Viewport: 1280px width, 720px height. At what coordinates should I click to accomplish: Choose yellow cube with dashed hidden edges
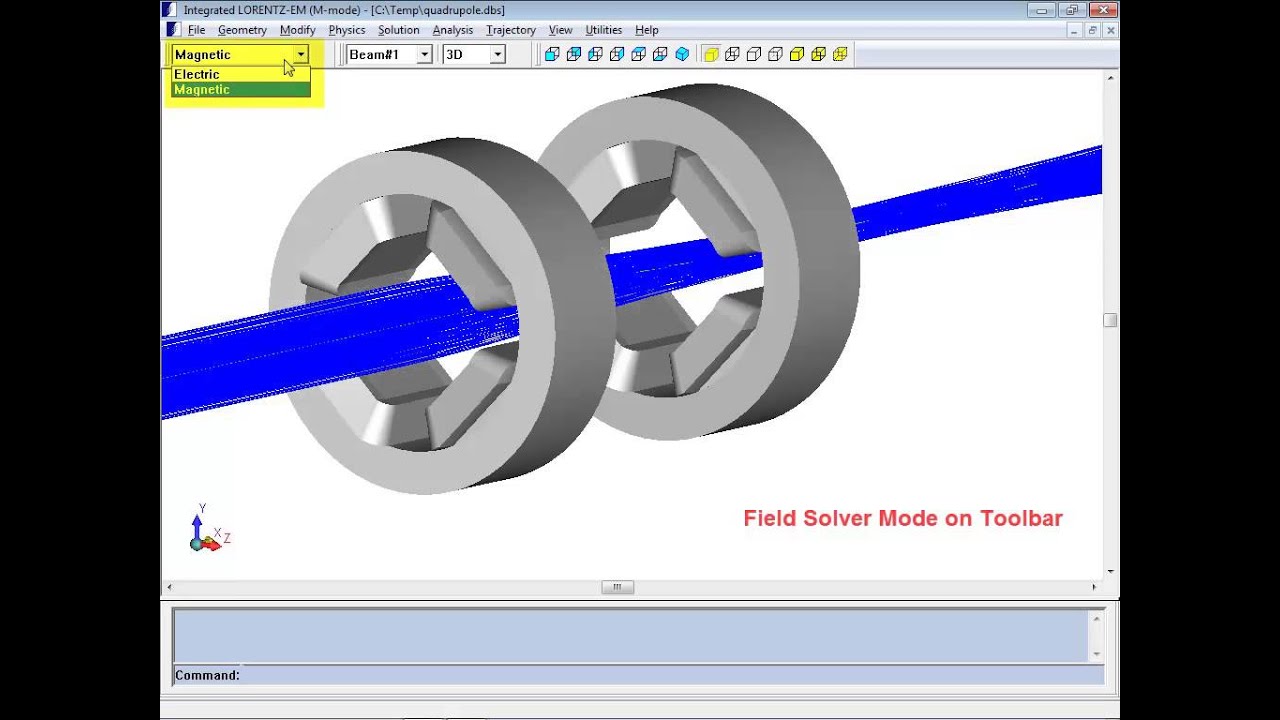840,54
